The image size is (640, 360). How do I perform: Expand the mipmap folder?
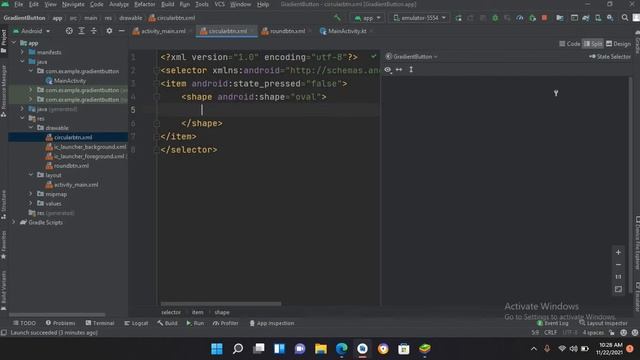(31, 194)
